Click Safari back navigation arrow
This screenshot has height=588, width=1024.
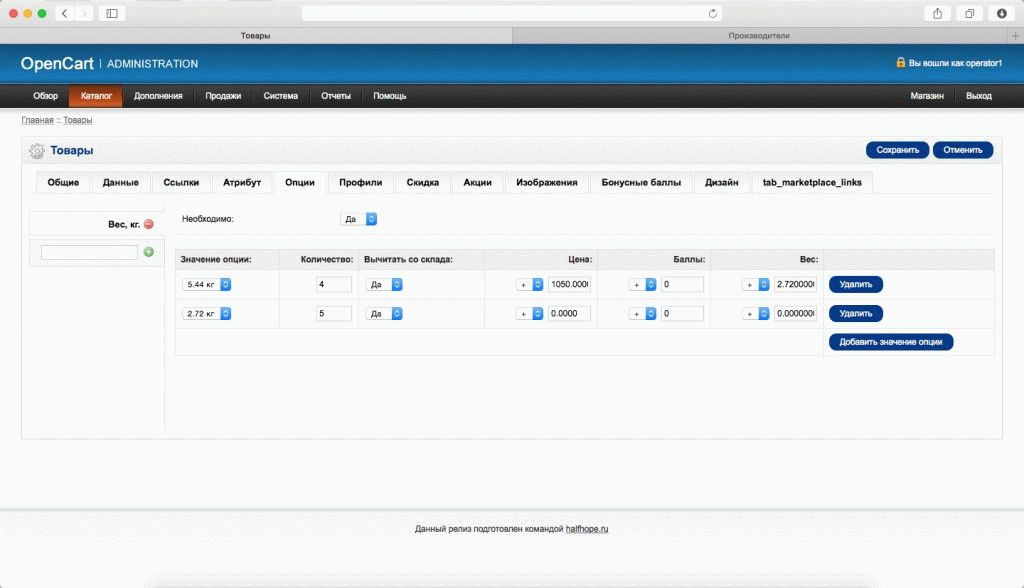tap(64, 13)
